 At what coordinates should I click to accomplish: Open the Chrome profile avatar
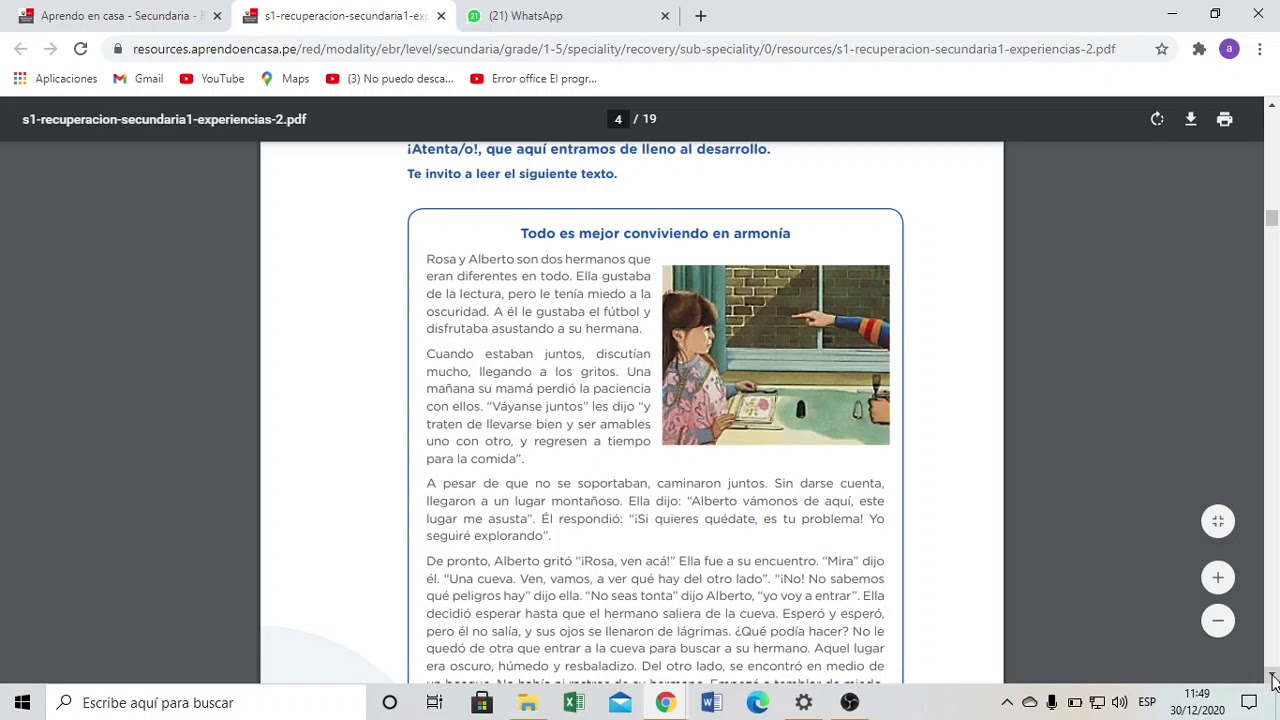click(1229, 49)
